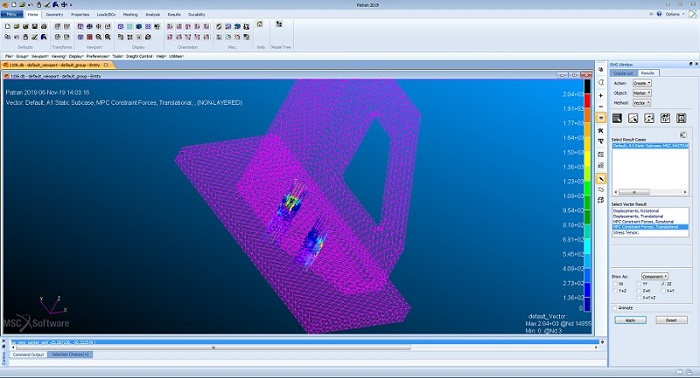Switch to the Meshing ribbon tab
This screenshot has width=700, height=378.
130,14
